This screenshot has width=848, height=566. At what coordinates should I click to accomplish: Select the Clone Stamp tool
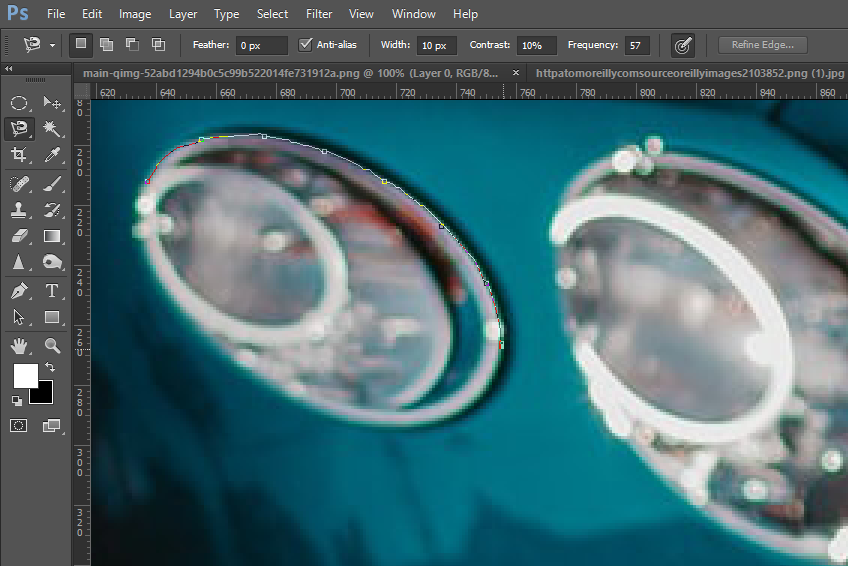[x=19, y=210]
